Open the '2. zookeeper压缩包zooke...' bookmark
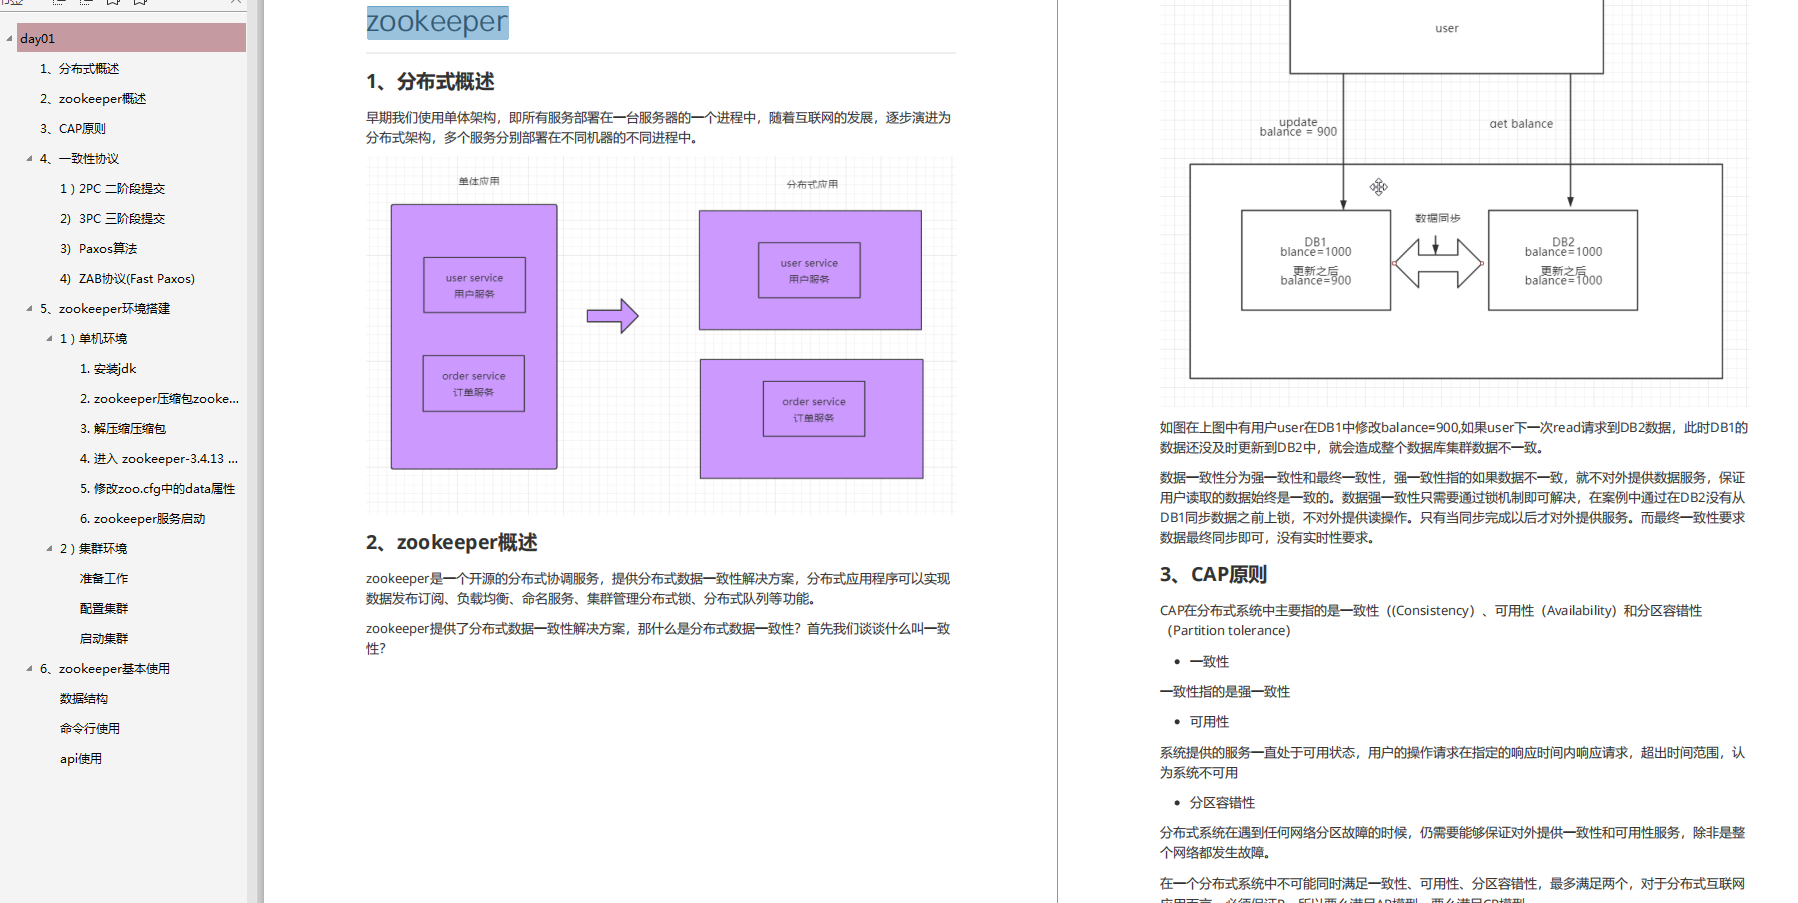Screen dimensions: 1798x903 (x=159, y=399)
